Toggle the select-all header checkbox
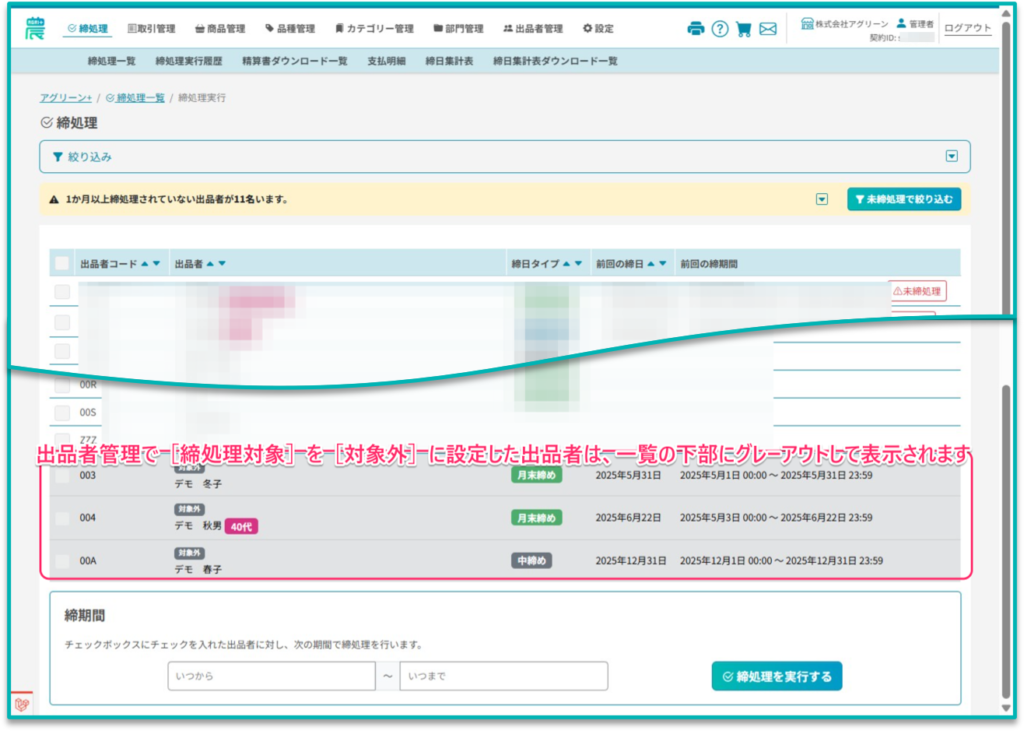1024x731 pixels. (62, 263)
